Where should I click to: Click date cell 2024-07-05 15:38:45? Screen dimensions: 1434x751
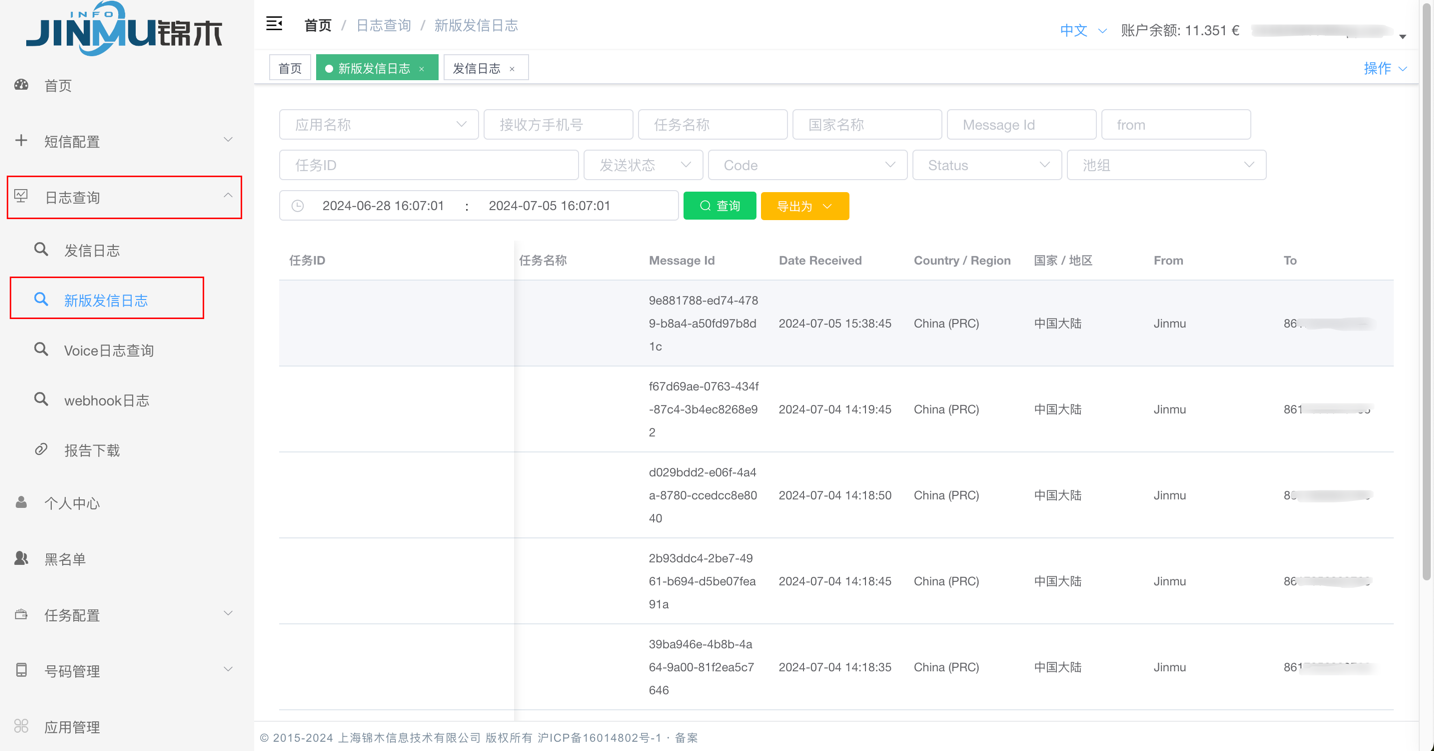(x=835, y=323)
